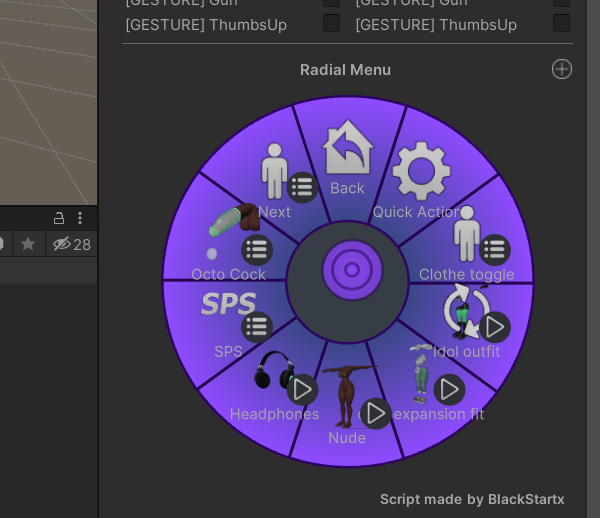Click the Idol outfit label text
Viewport: 600px width, 518px height.
pyautogui.click(x=466, y=352)
